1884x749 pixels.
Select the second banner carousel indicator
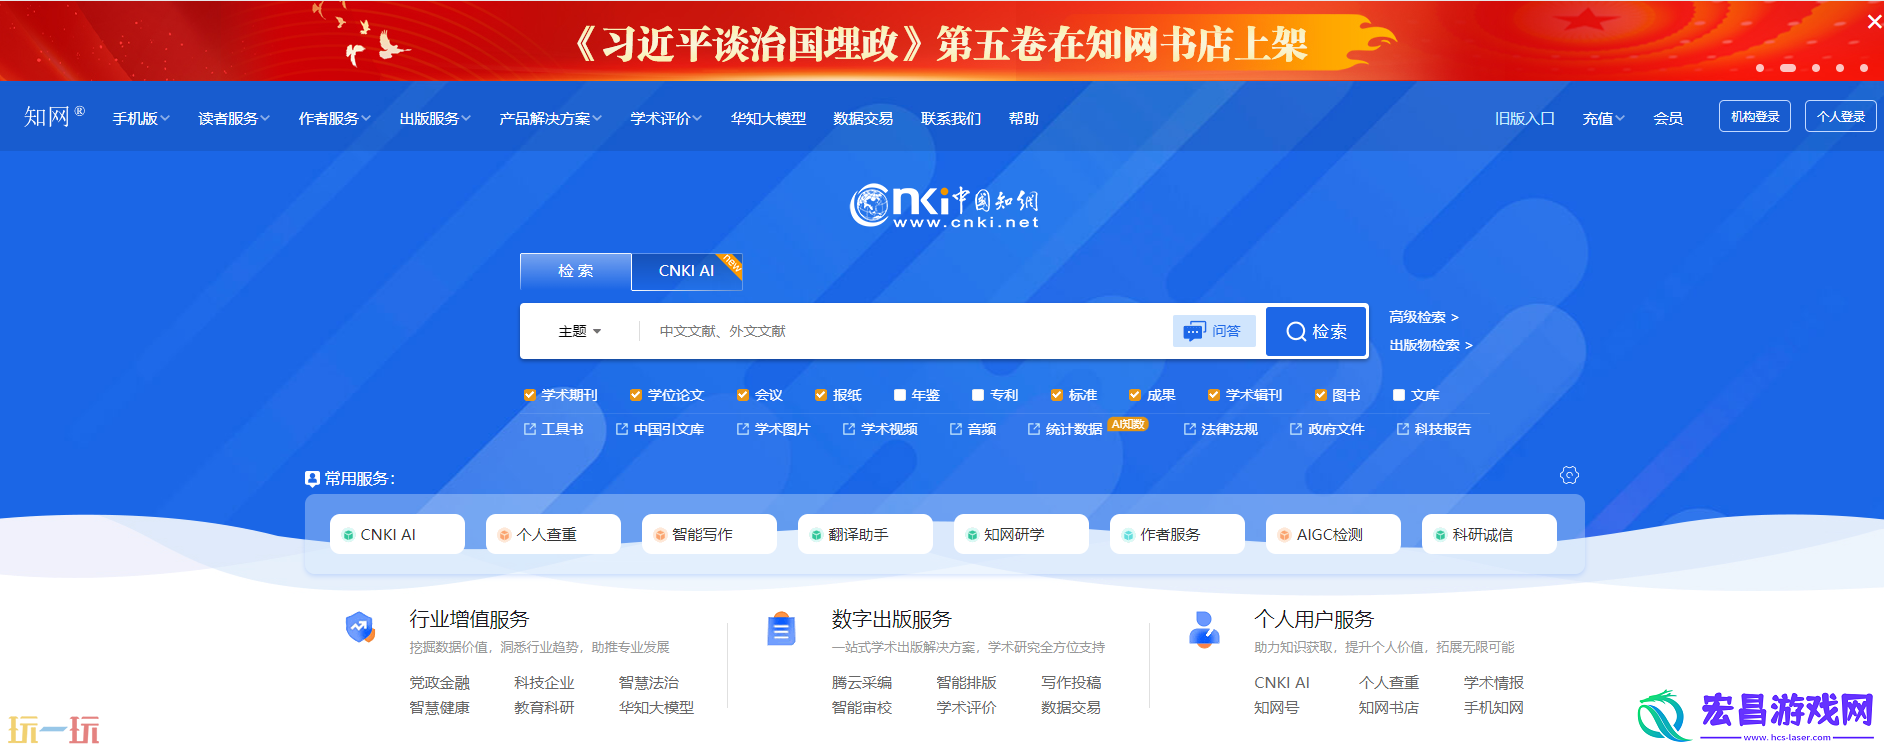pyautogui.click(x=1788, y=68)
